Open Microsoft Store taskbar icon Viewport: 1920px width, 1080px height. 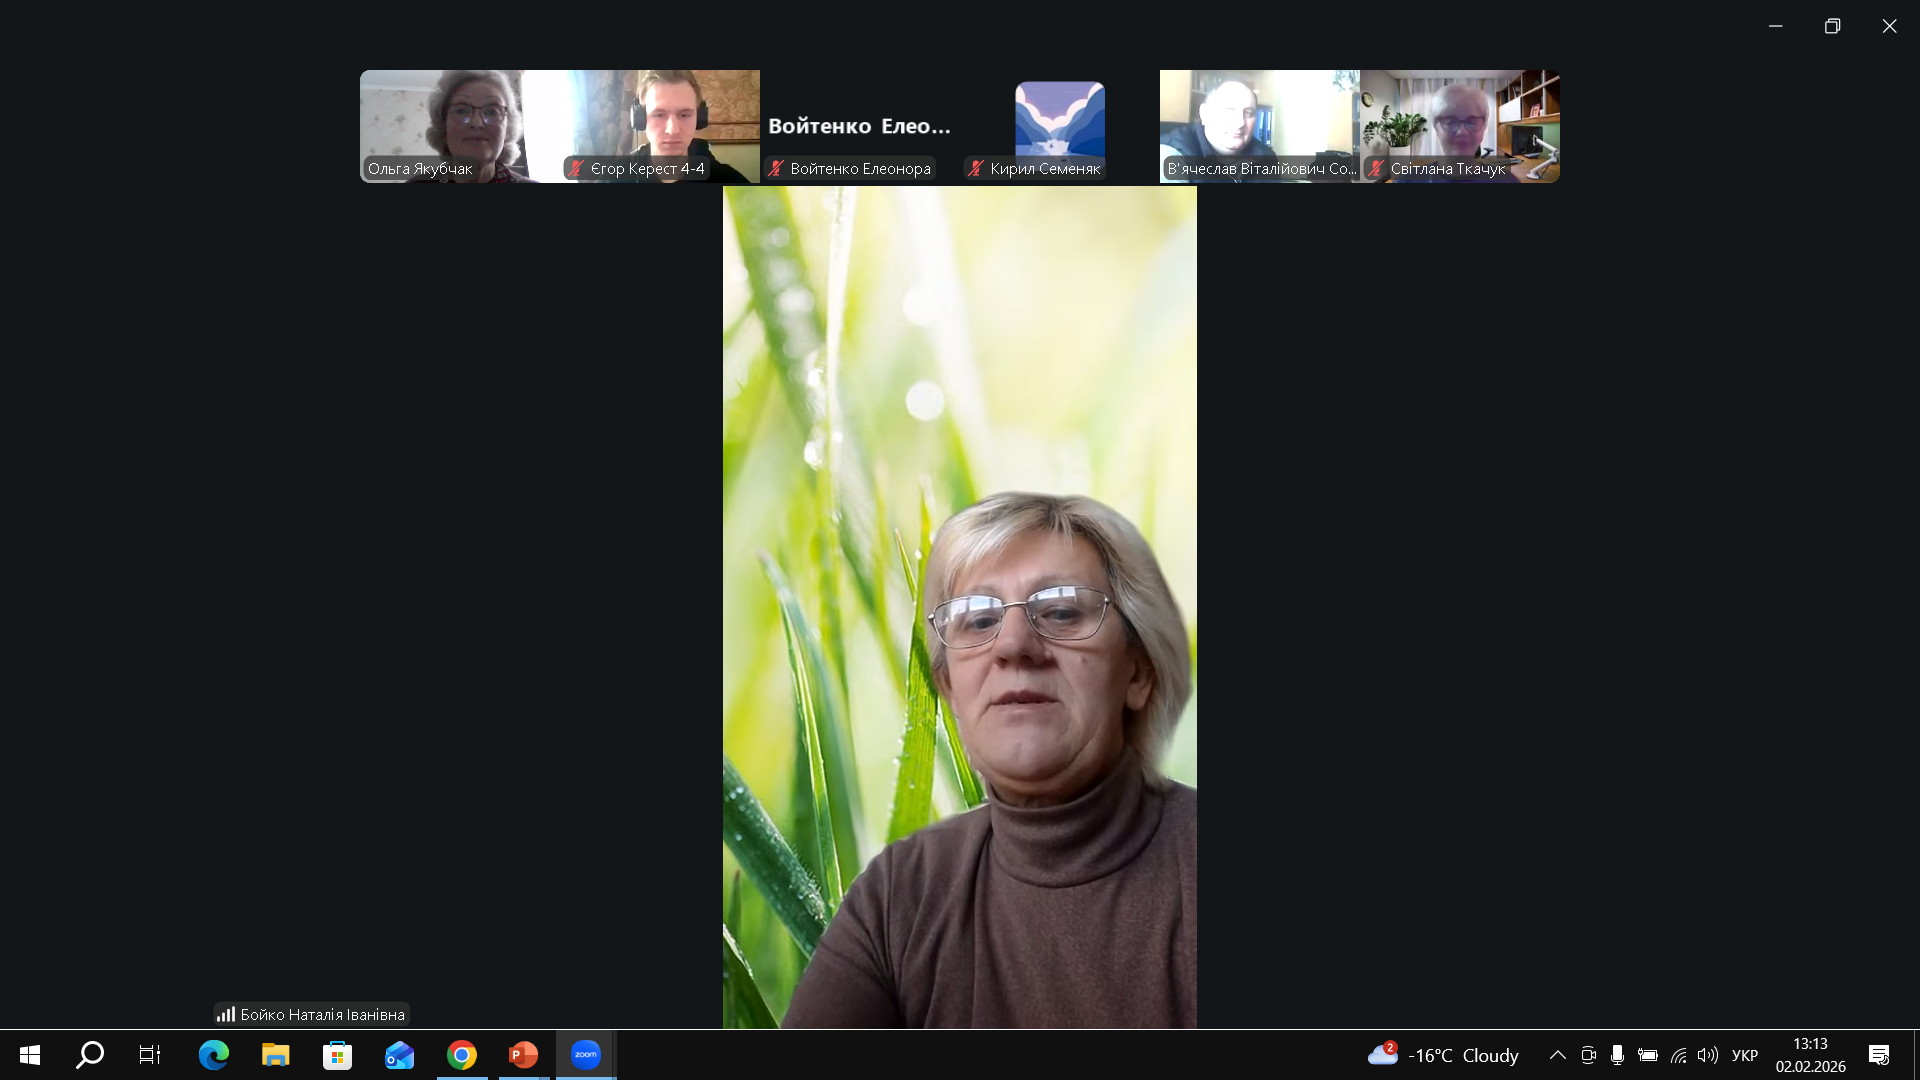coord(337,1055)
